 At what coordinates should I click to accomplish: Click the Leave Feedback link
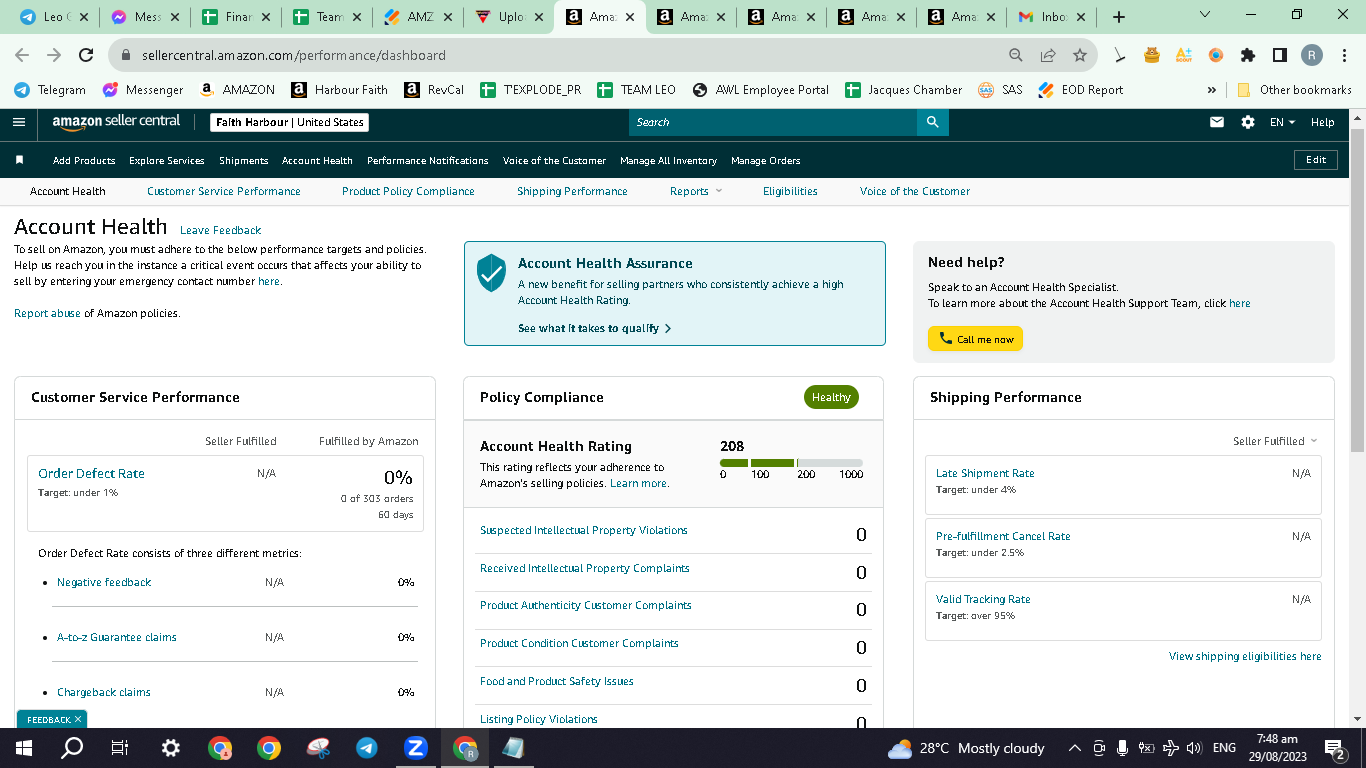(x=221, y=230)
